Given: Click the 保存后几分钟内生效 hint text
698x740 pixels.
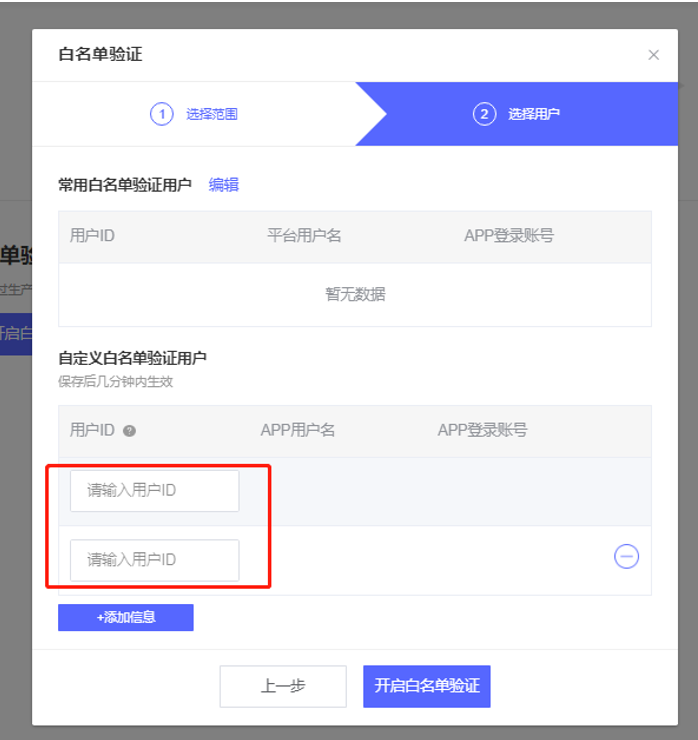Looking at the screenshot, I should click(115, 381).
